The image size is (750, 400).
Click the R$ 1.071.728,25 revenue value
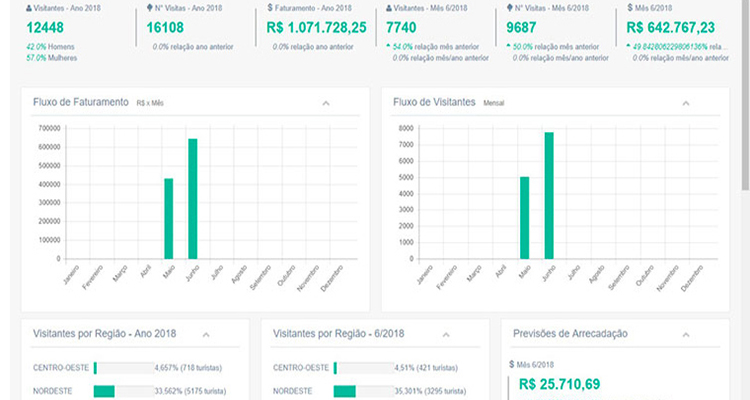coord(317,27)
